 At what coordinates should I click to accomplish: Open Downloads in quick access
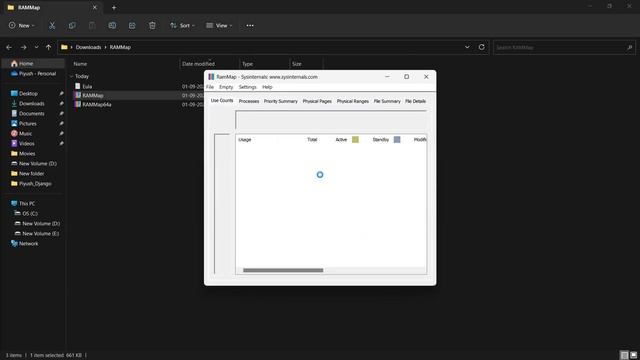point(27,104)
